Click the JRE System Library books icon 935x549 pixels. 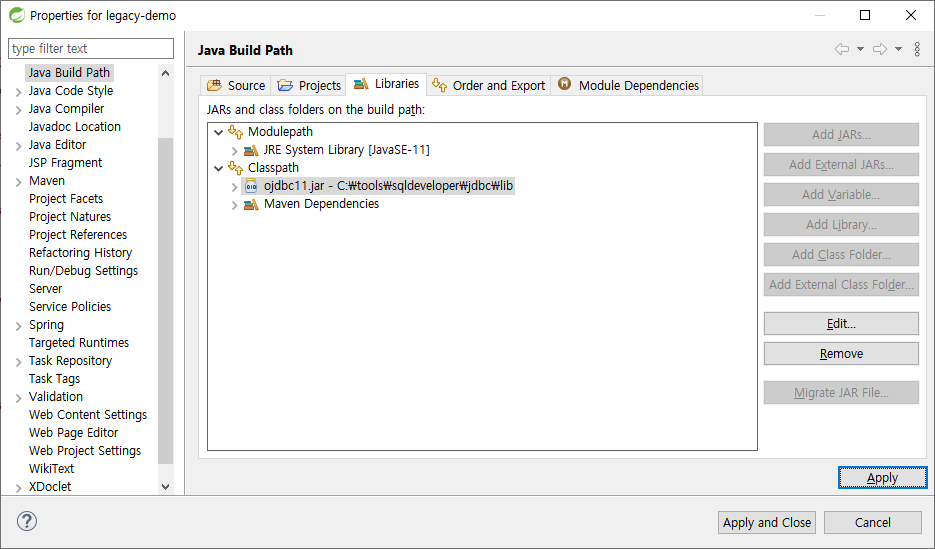(x=251, y=150)
